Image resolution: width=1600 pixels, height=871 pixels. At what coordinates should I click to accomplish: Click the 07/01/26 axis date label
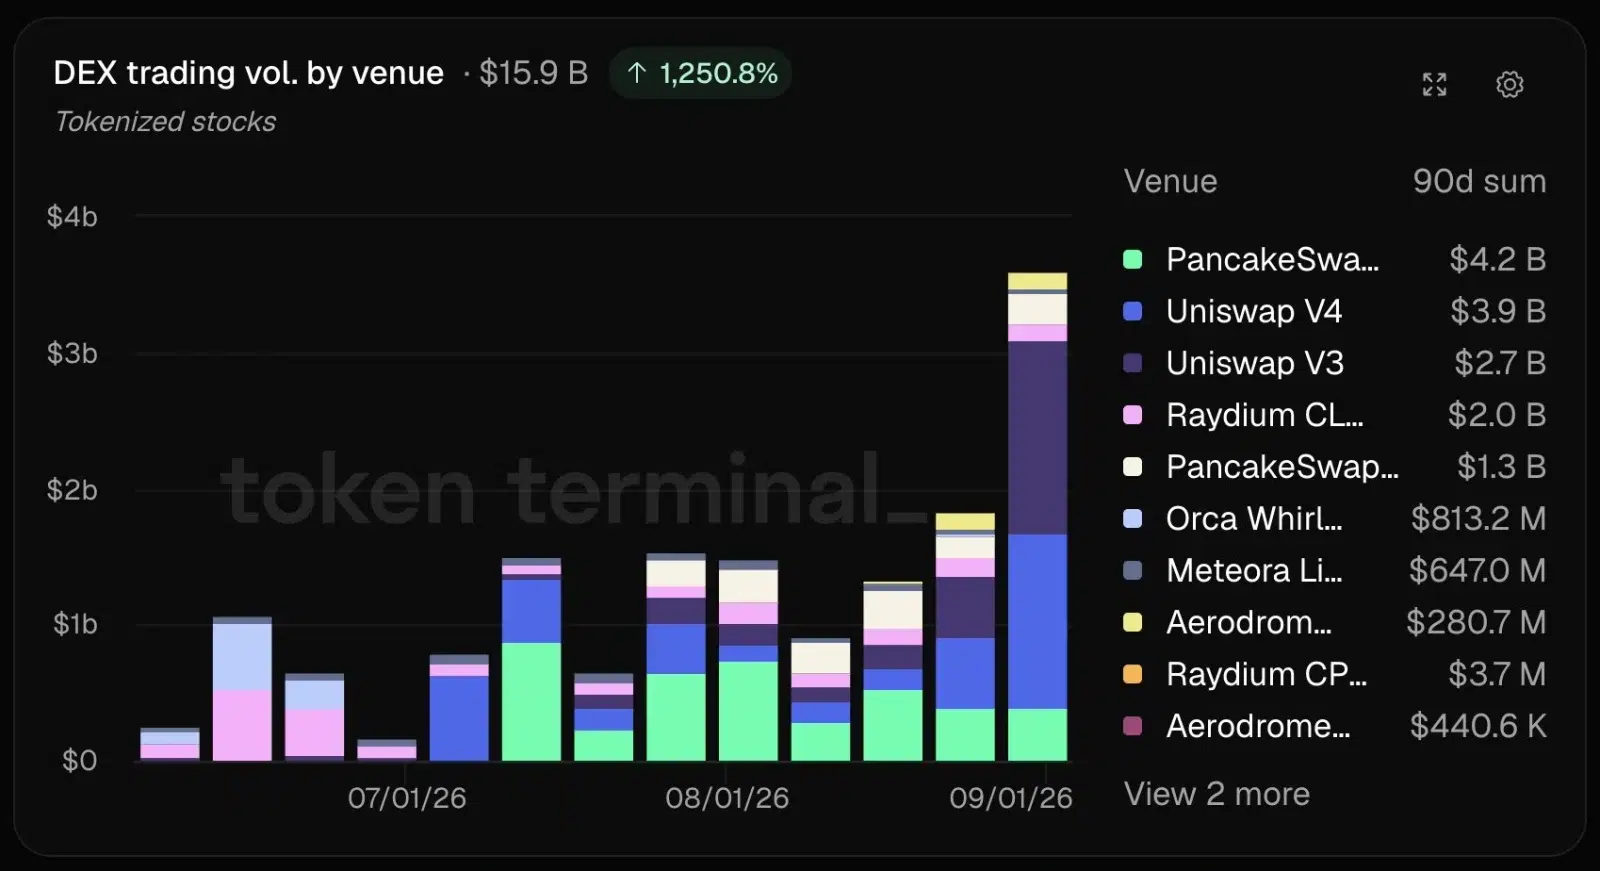coord(407,798)
